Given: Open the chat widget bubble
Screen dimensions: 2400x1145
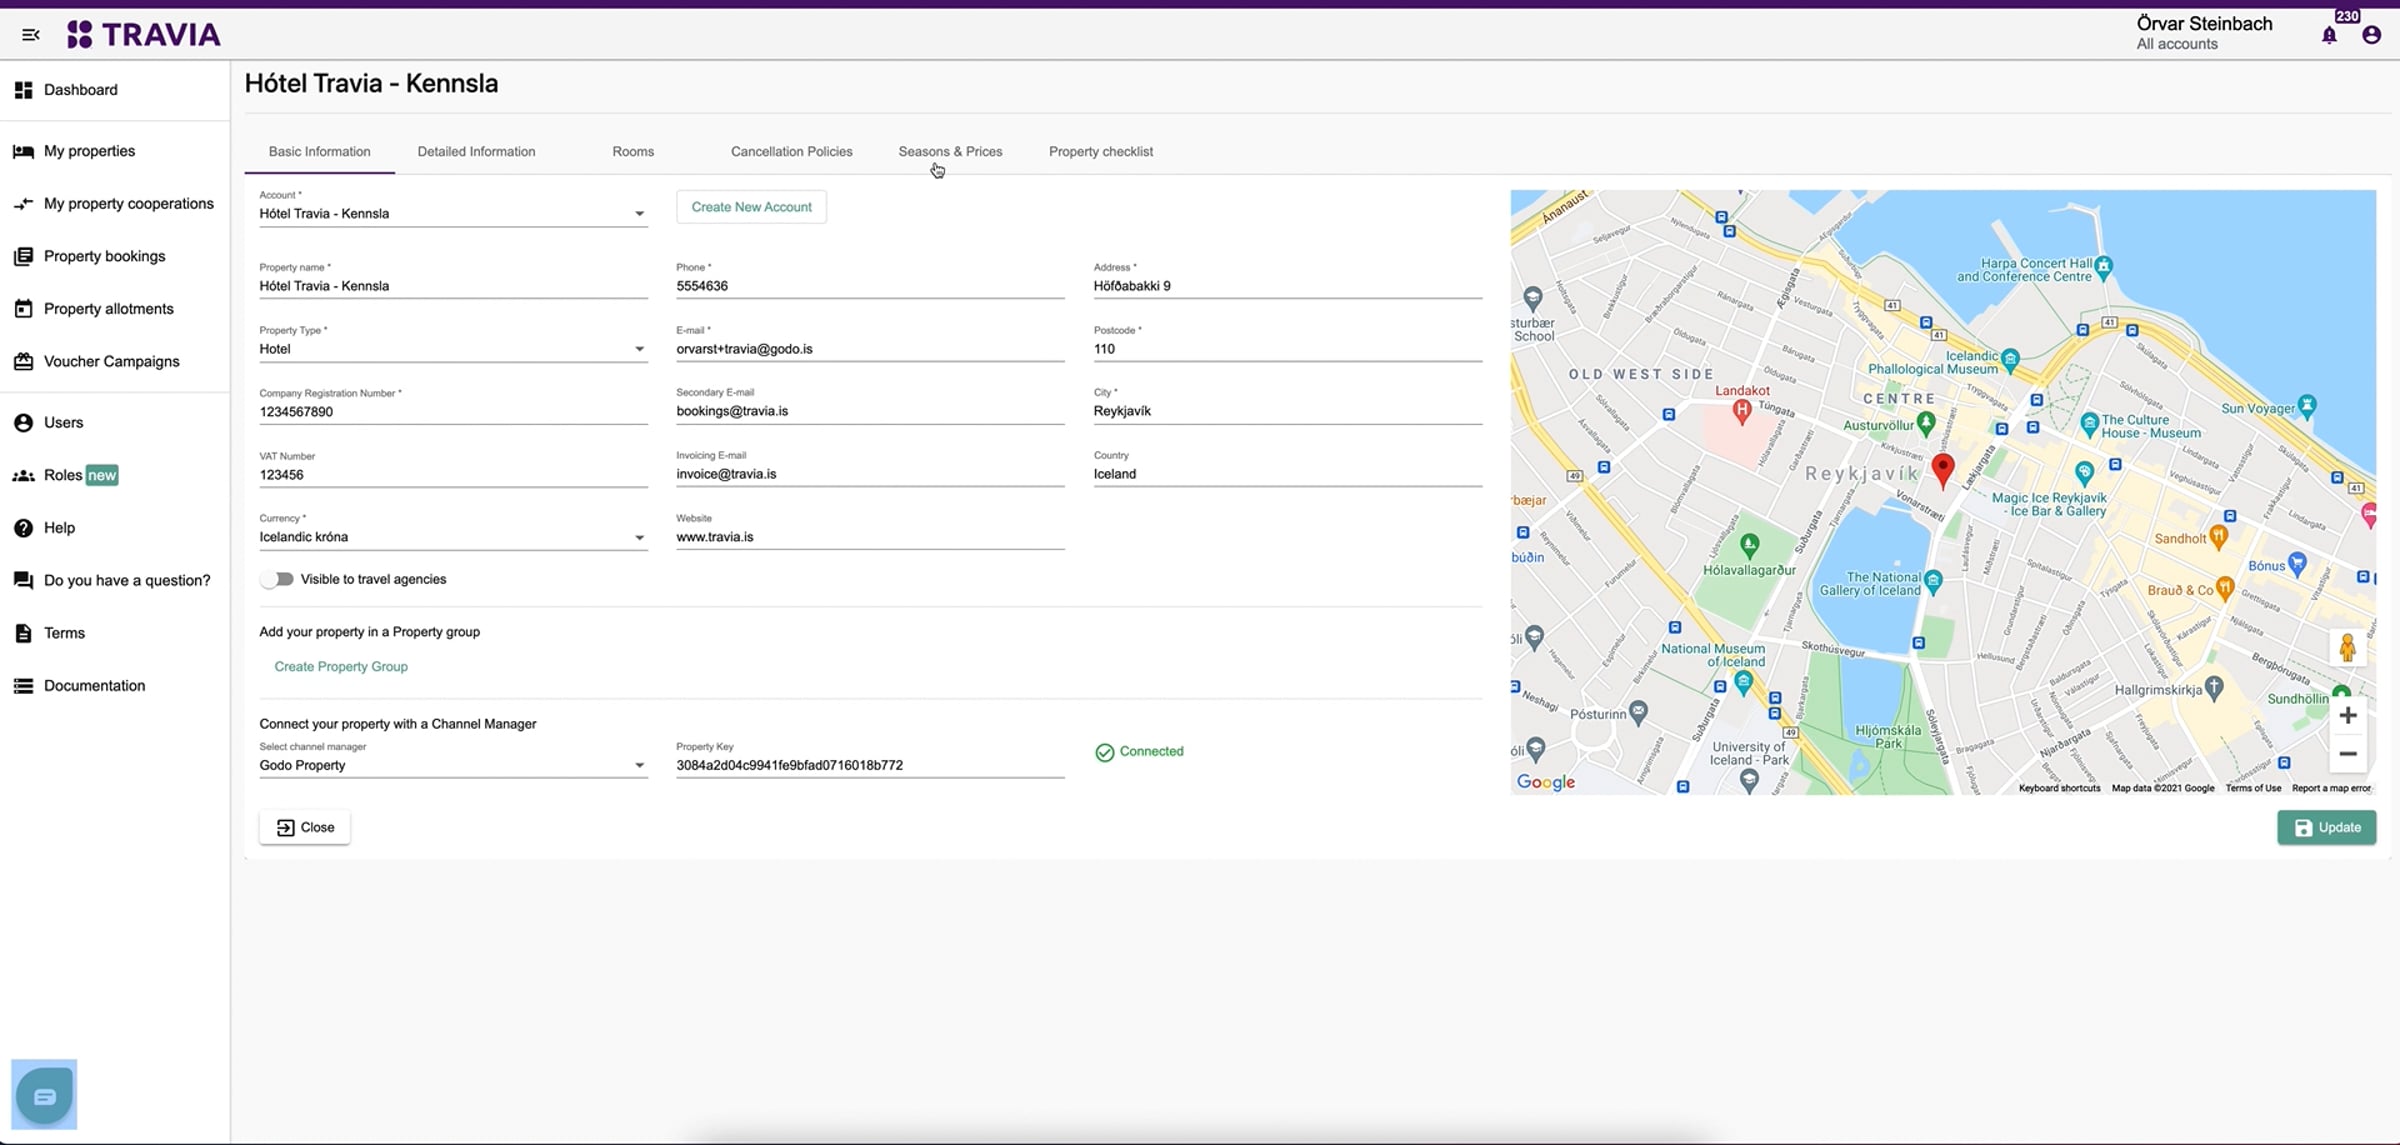Looking at the screenshot, I should (x=44, y=1095).
